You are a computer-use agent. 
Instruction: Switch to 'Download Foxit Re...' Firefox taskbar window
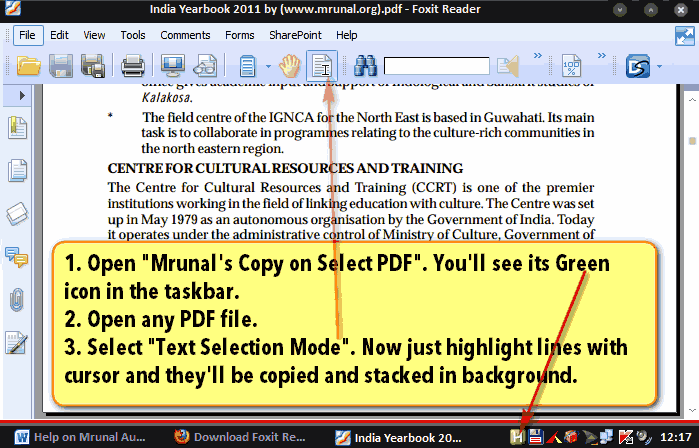tap(240, 437)
